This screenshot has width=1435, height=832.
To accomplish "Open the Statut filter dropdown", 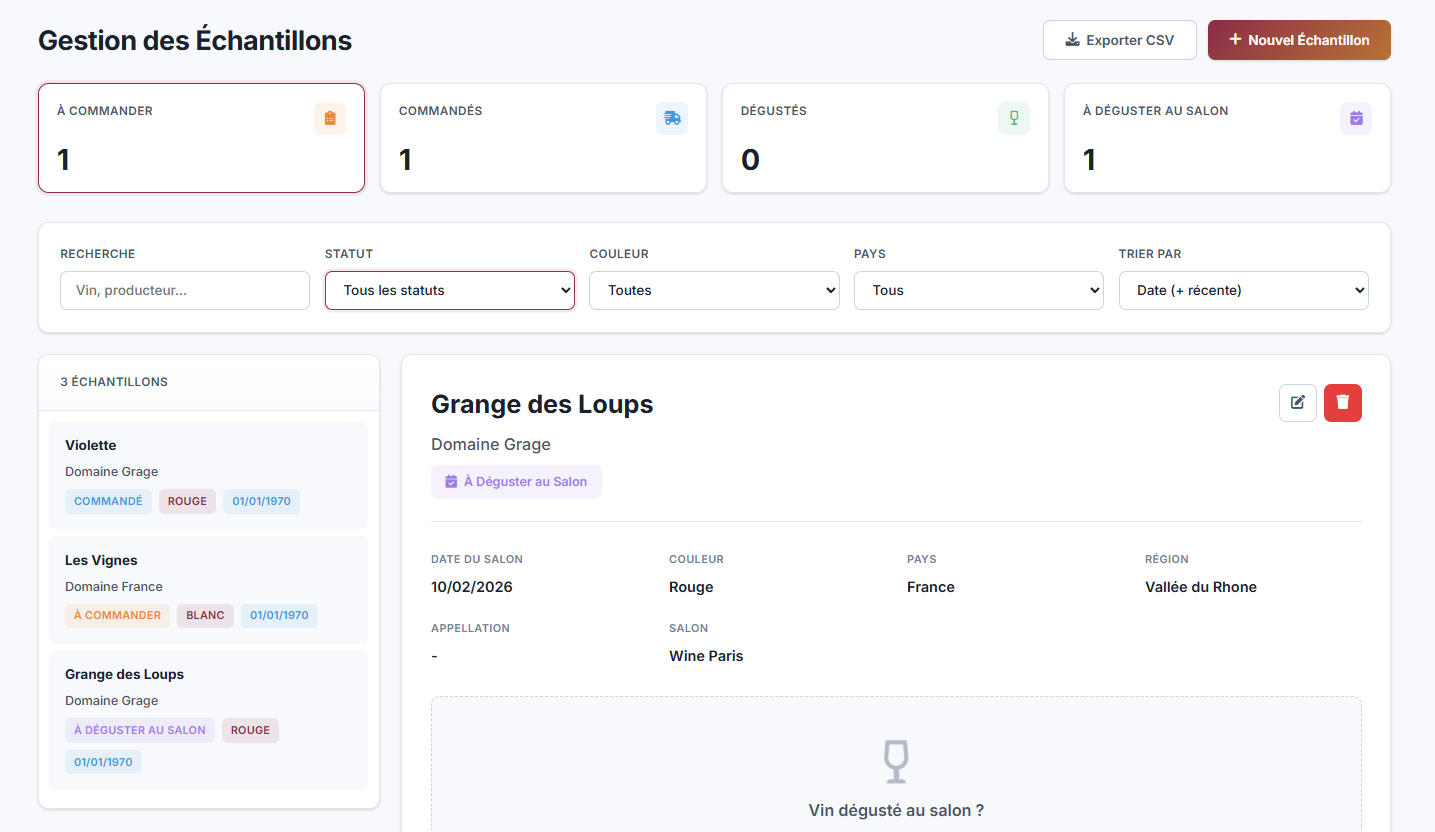I will click(x=450, y=290).
